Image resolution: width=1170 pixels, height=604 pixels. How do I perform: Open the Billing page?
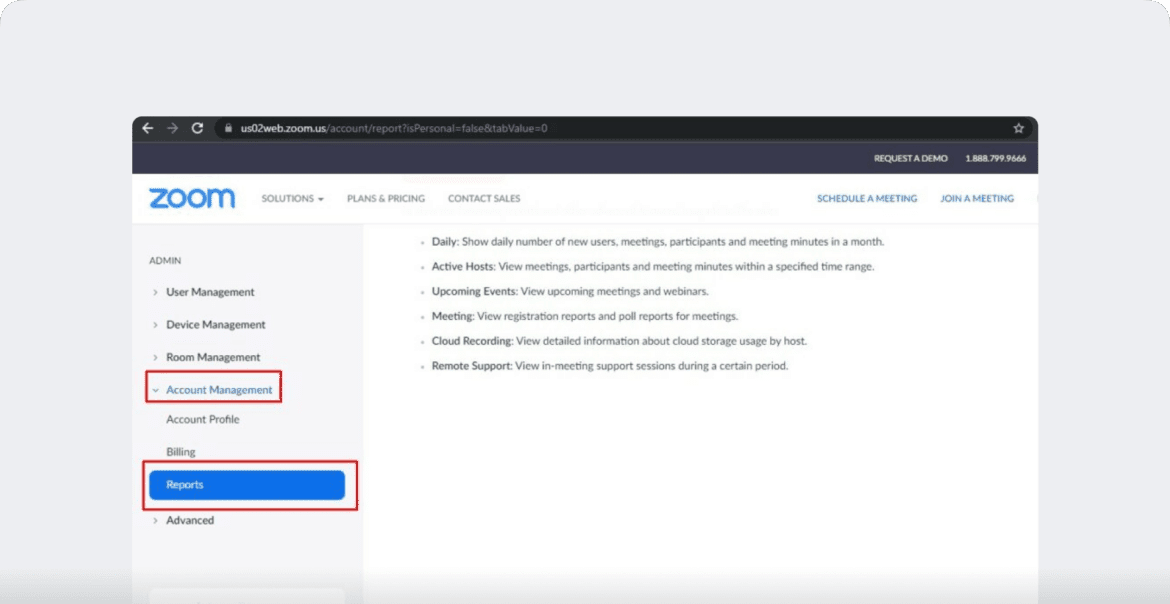tap(181, 452)
